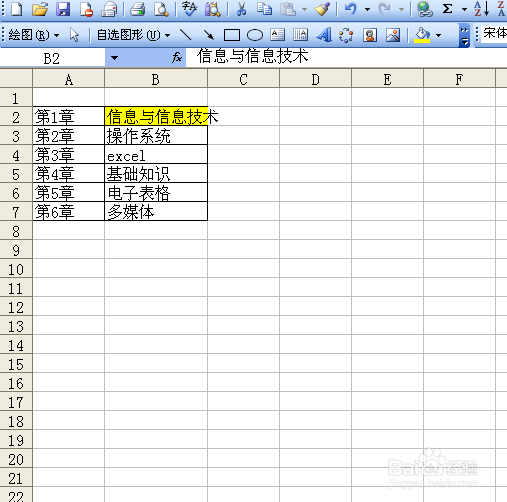
Task: Select cell containing 第1章
Action: [x=69, y=116]
